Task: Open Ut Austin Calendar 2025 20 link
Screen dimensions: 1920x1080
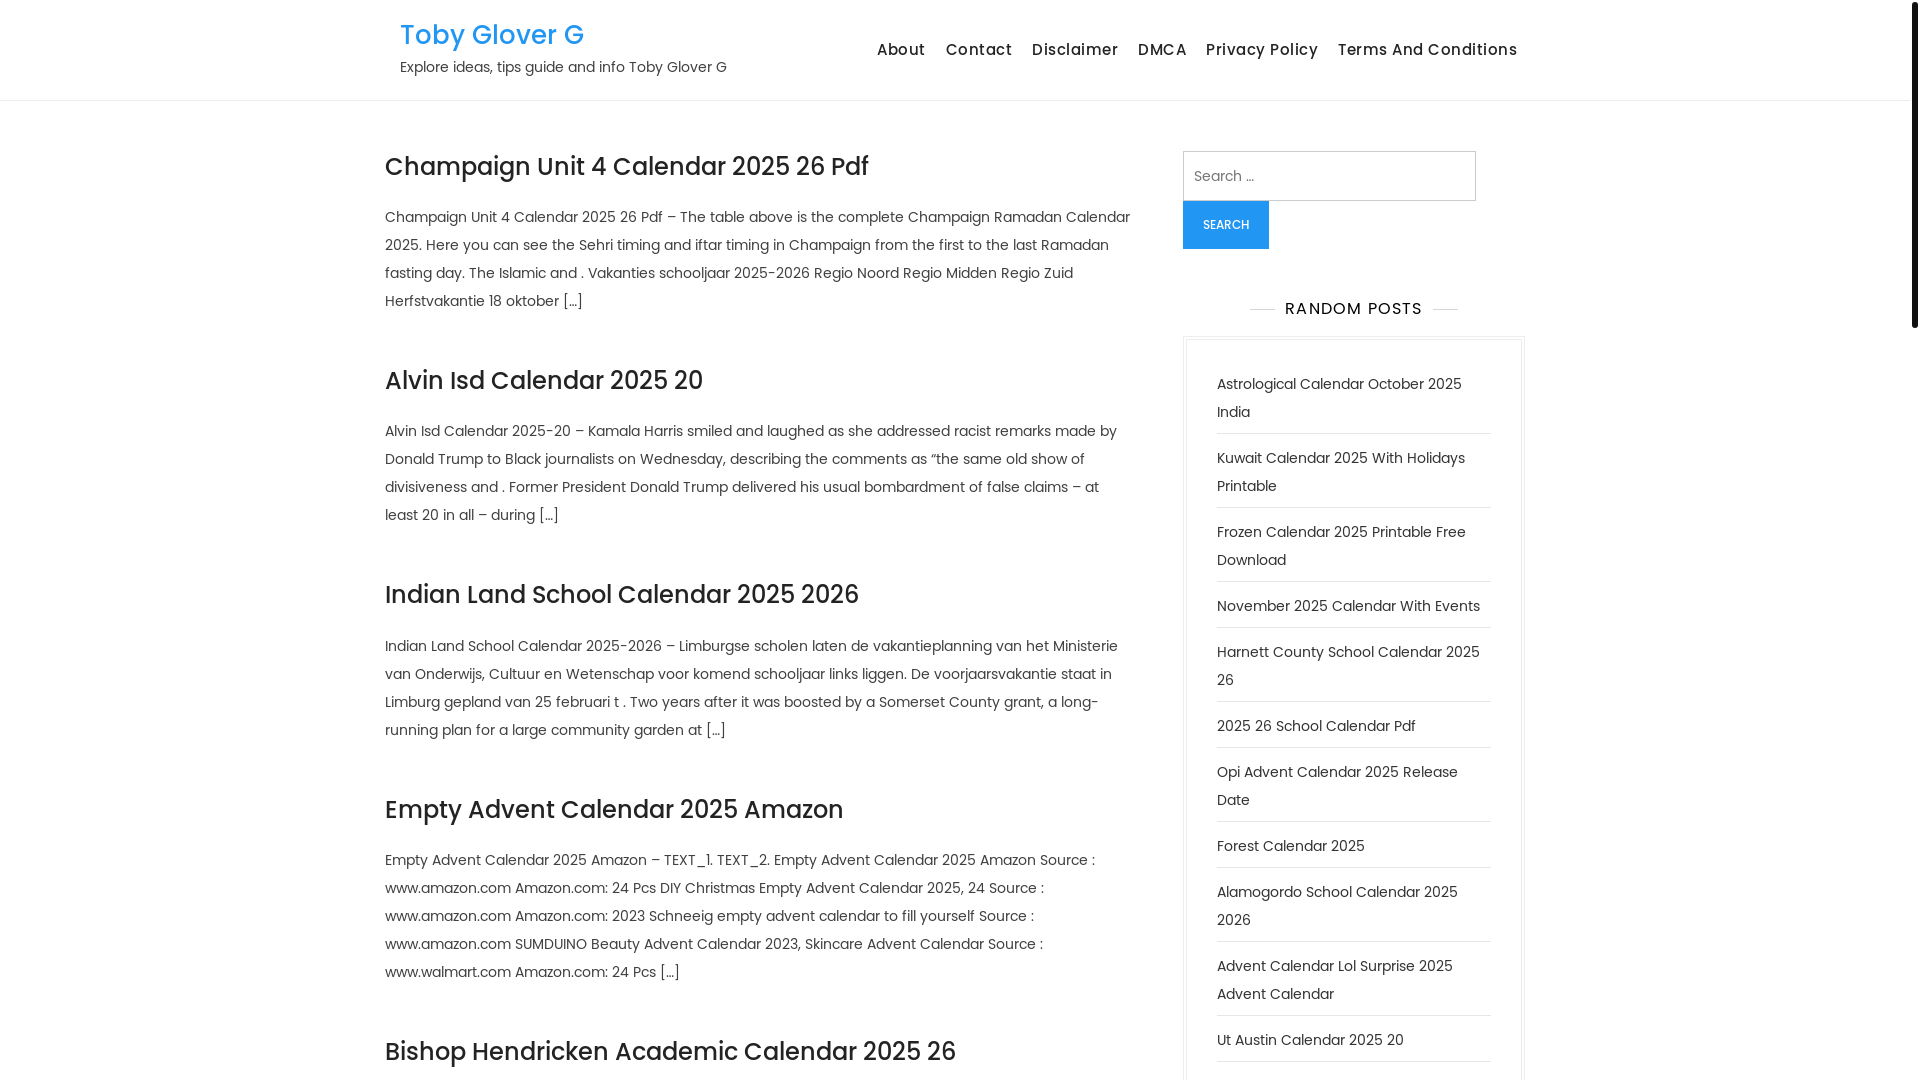Action: pos(1310,1040)
